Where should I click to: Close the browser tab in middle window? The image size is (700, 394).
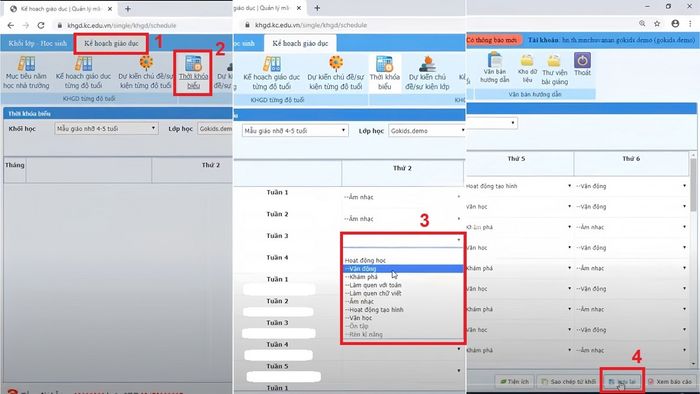pyautogui.click(x=299, y=8)
